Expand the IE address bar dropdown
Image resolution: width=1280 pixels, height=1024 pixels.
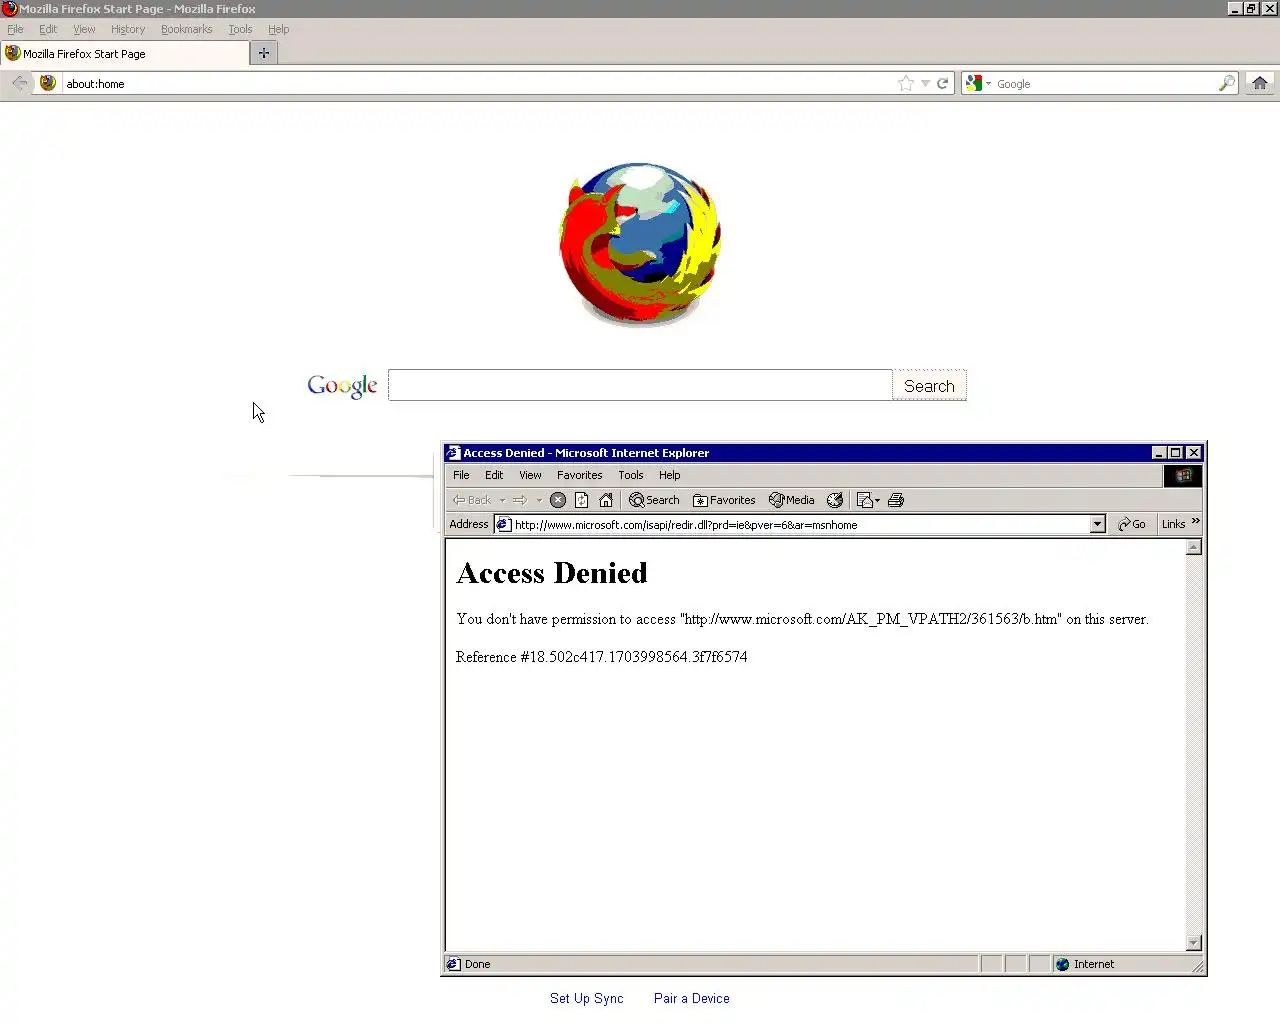[x=1097, y=524]
